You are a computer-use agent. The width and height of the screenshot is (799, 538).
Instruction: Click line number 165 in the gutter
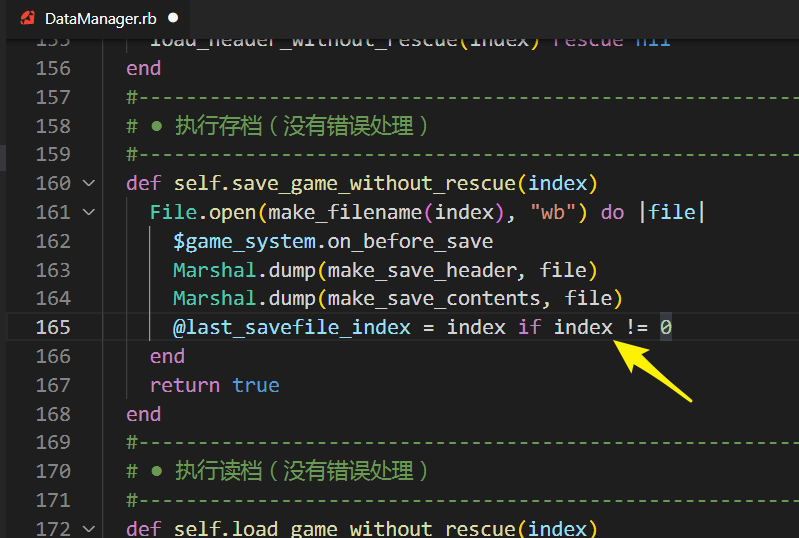tap(53, 327)
